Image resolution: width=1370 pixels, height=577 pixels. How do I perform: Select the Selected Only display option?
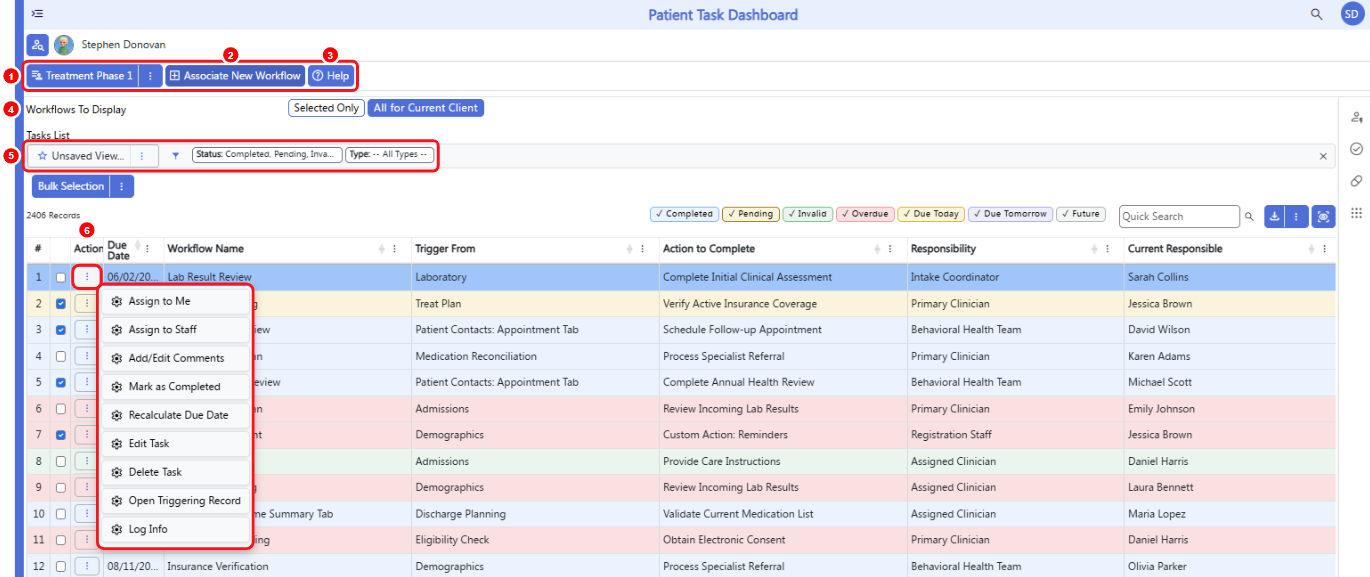tap(326, 108)
